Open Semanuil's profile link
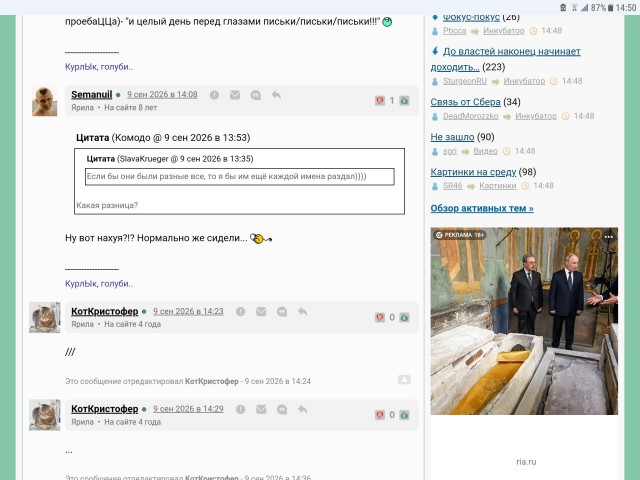This screenshot has width=640, height=480. pyautogui.click(x=91, y=95)
